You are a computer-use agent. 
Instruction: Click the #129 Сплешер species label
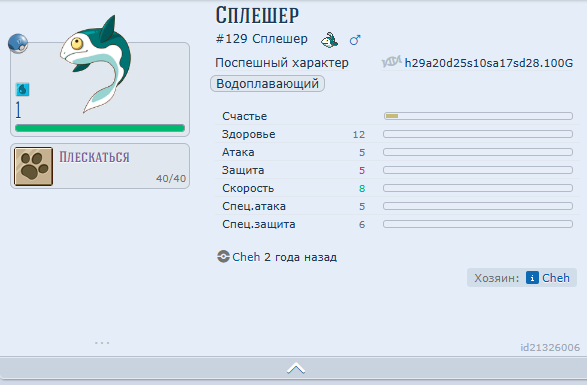click(261, 39)
